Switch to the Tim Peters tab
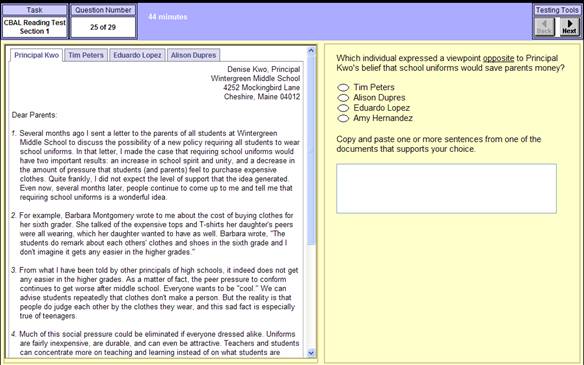The image size is (584, 365). pos(86,55)
